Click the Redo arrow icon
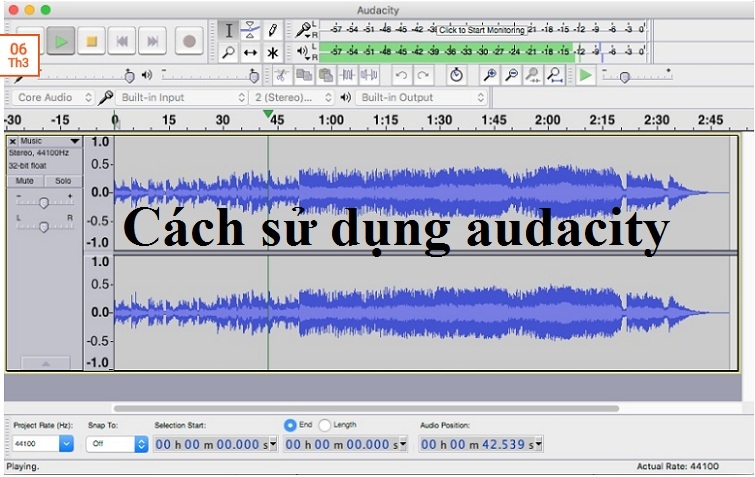 click(423, 75)
